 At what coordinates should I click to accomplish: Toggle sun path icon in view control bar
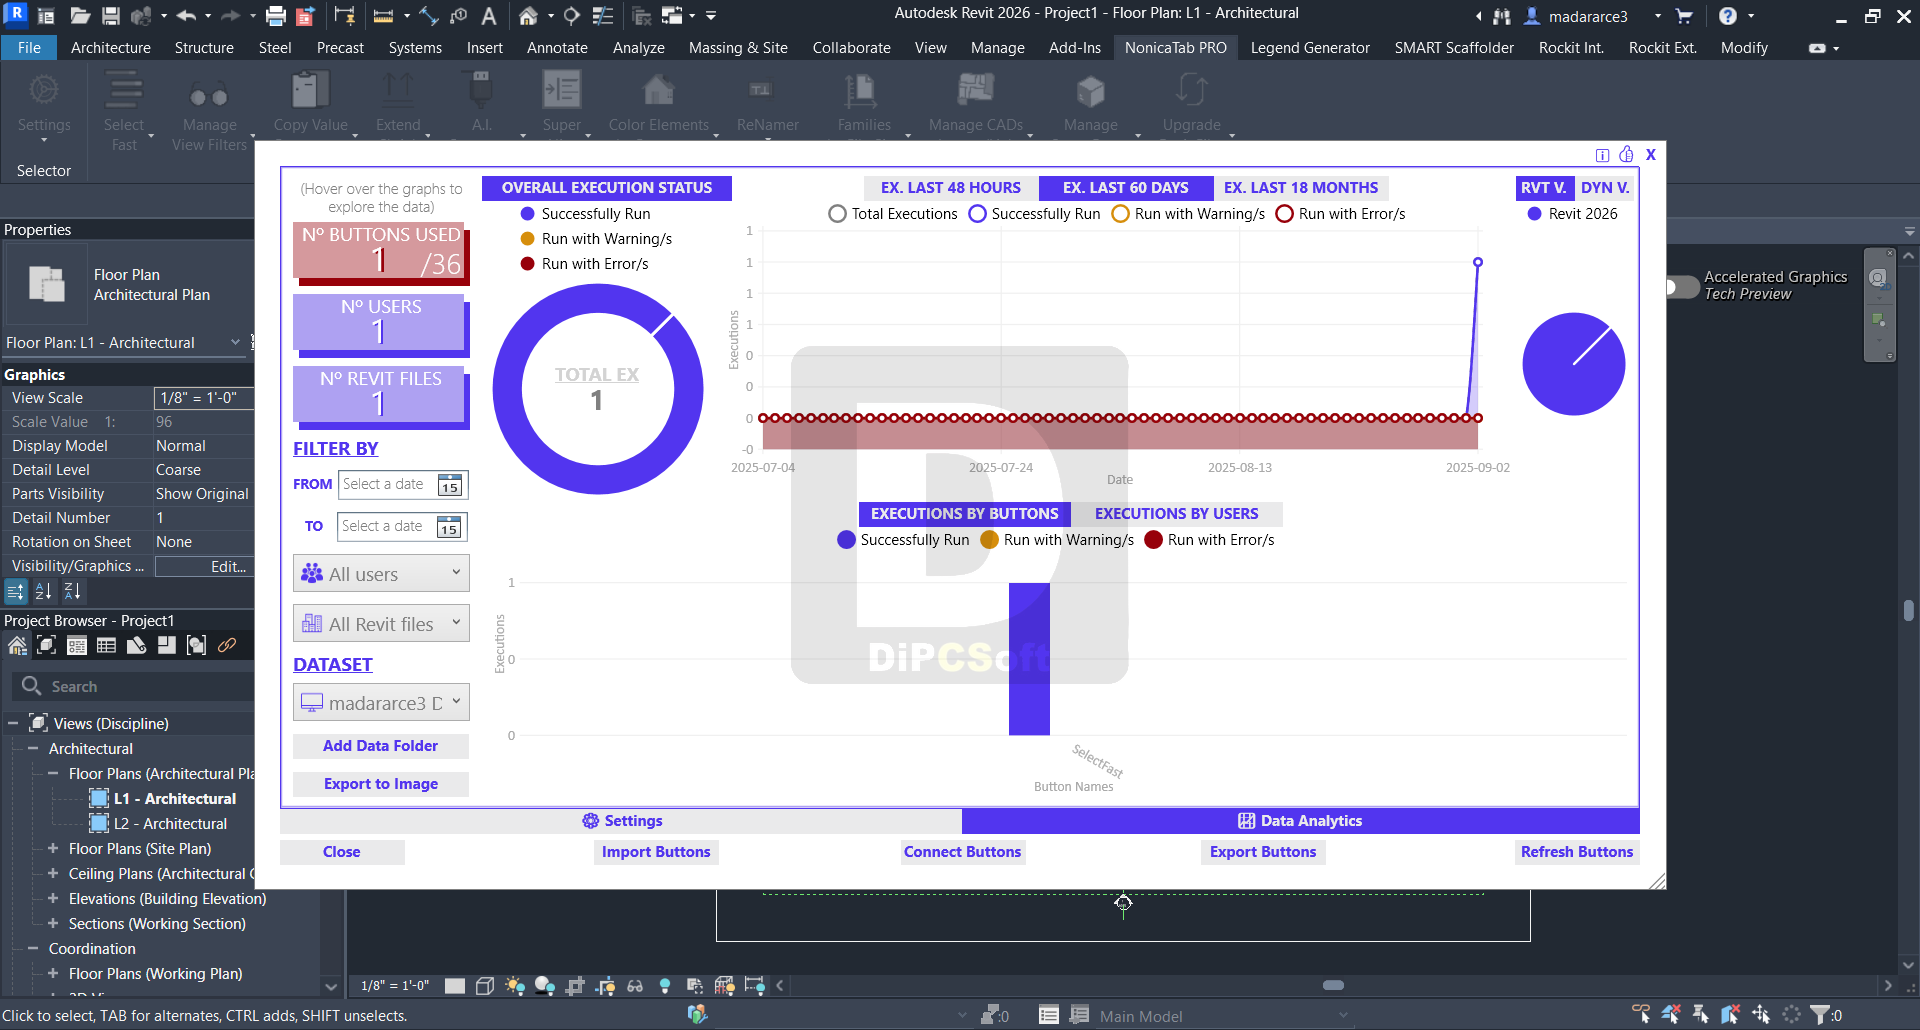(x=515, y=986)
